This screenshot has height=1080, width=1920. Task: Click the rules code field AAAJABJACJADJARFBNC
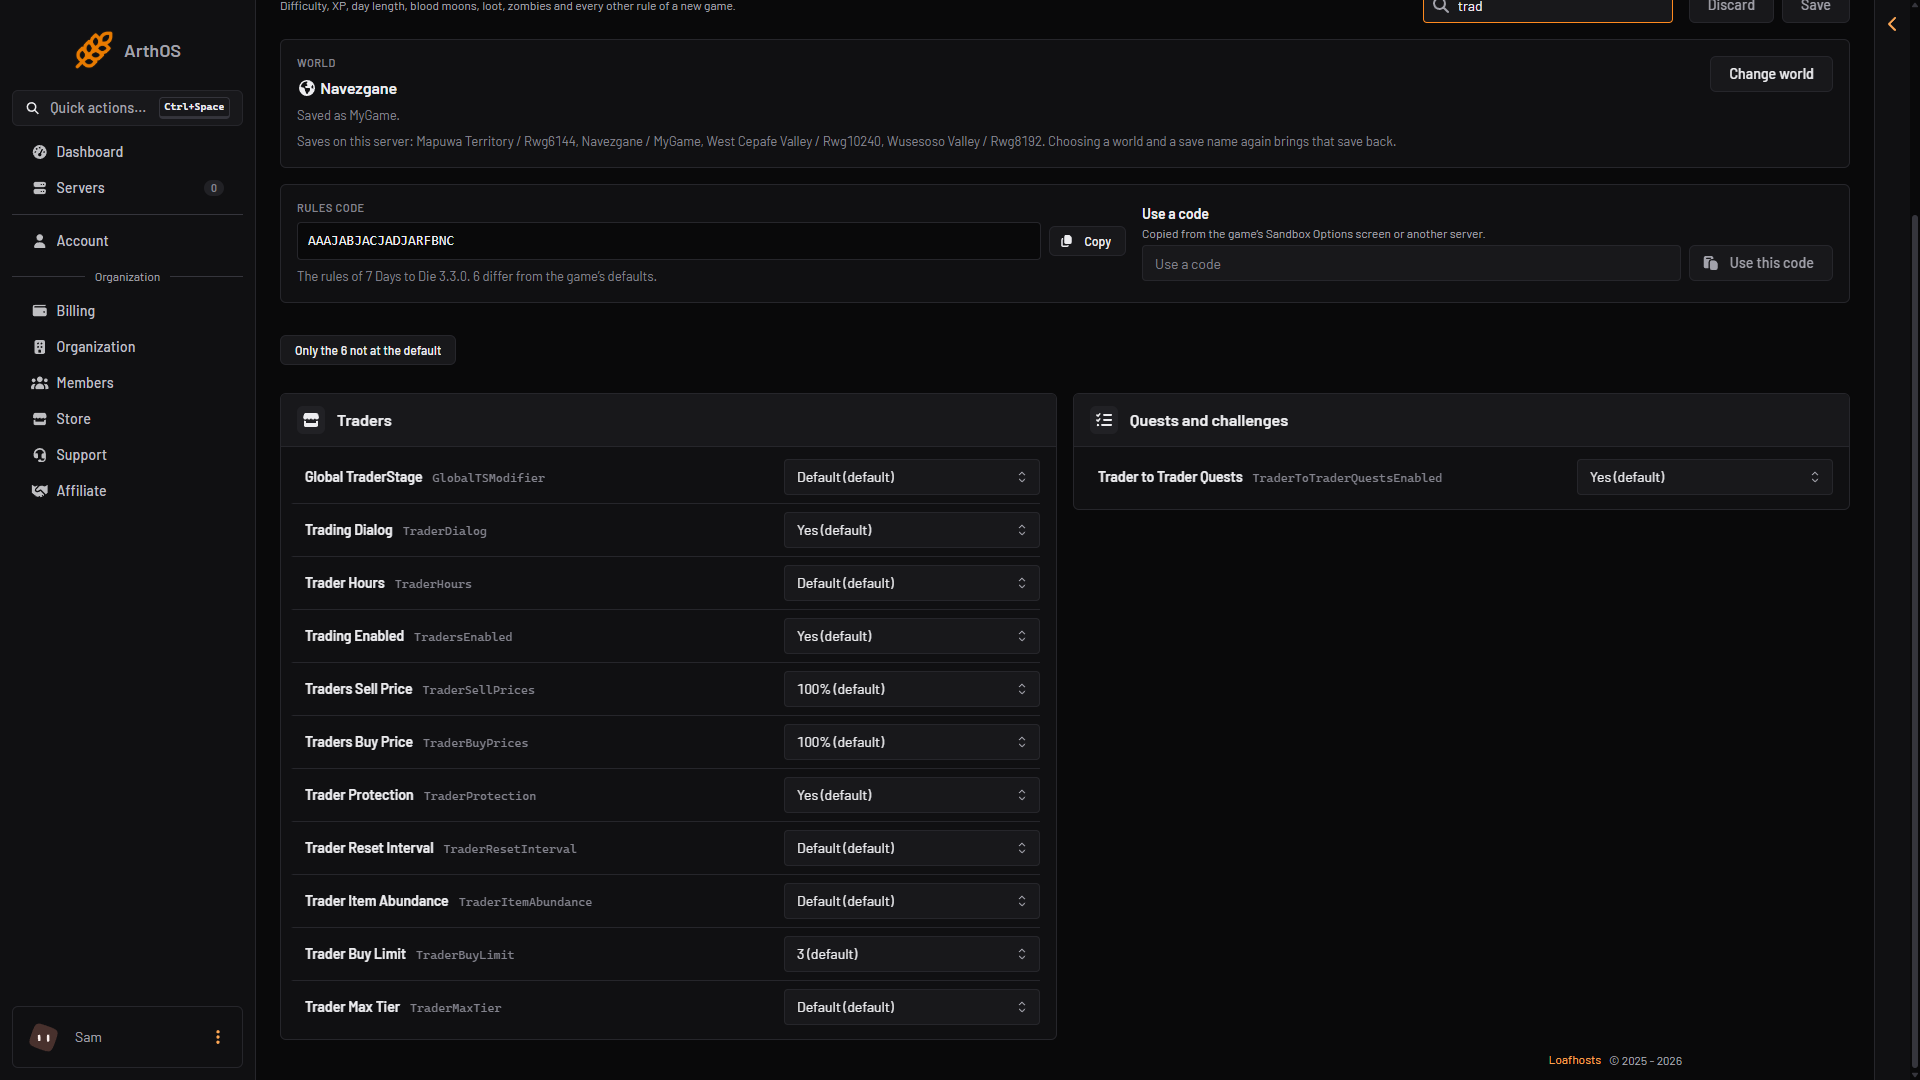click(x=668, y=241)
